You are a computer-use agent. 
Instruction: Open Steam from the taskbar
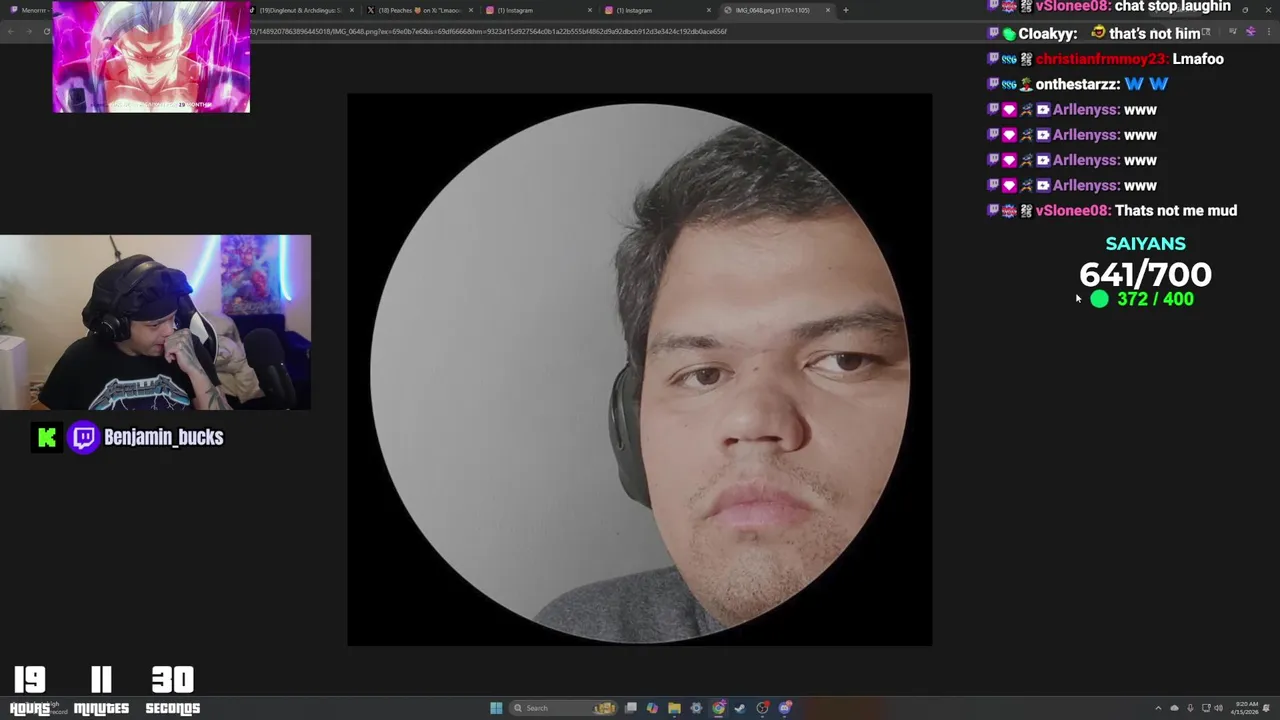click(x=740, y=708)
